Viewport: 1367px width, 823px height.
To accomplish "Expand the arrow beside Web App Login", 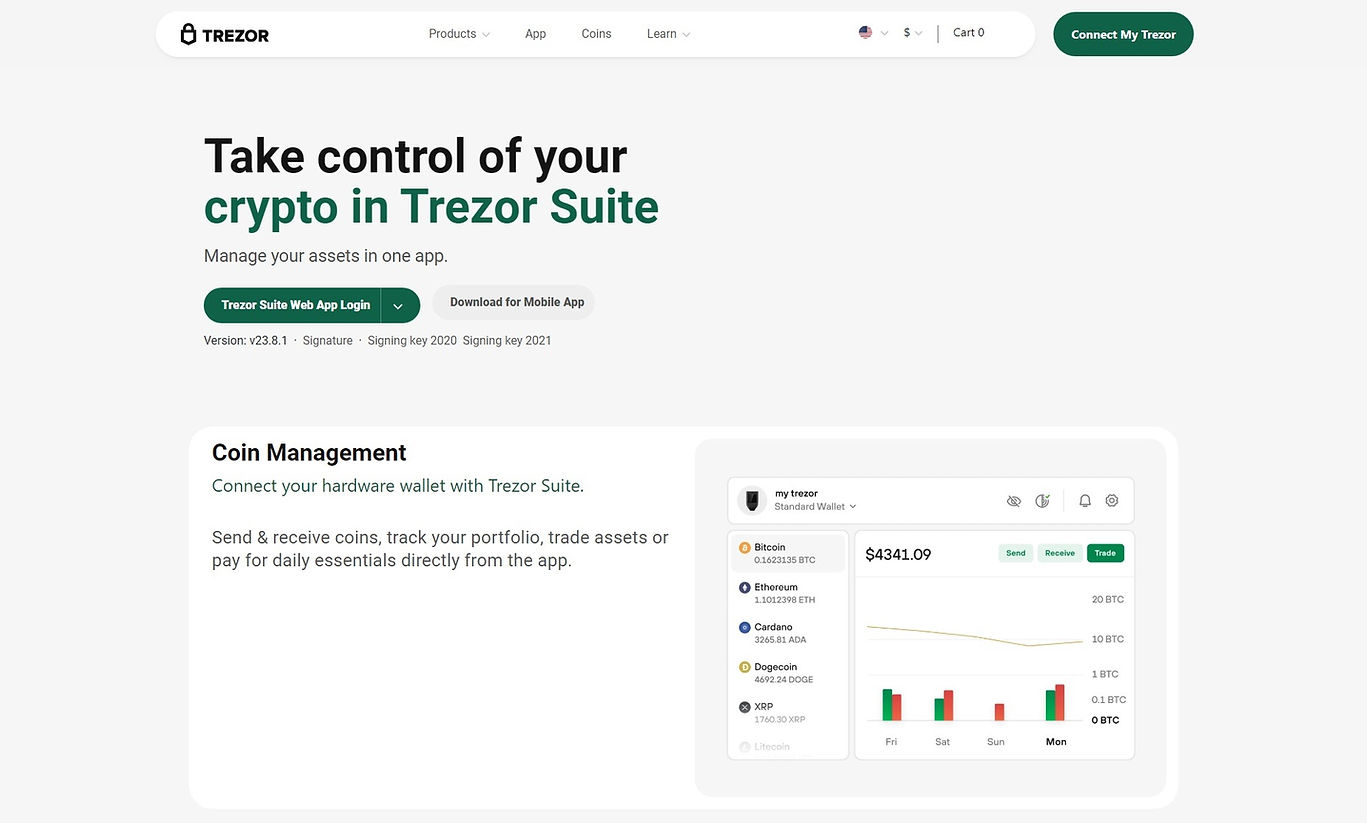I will coord(399,306).
